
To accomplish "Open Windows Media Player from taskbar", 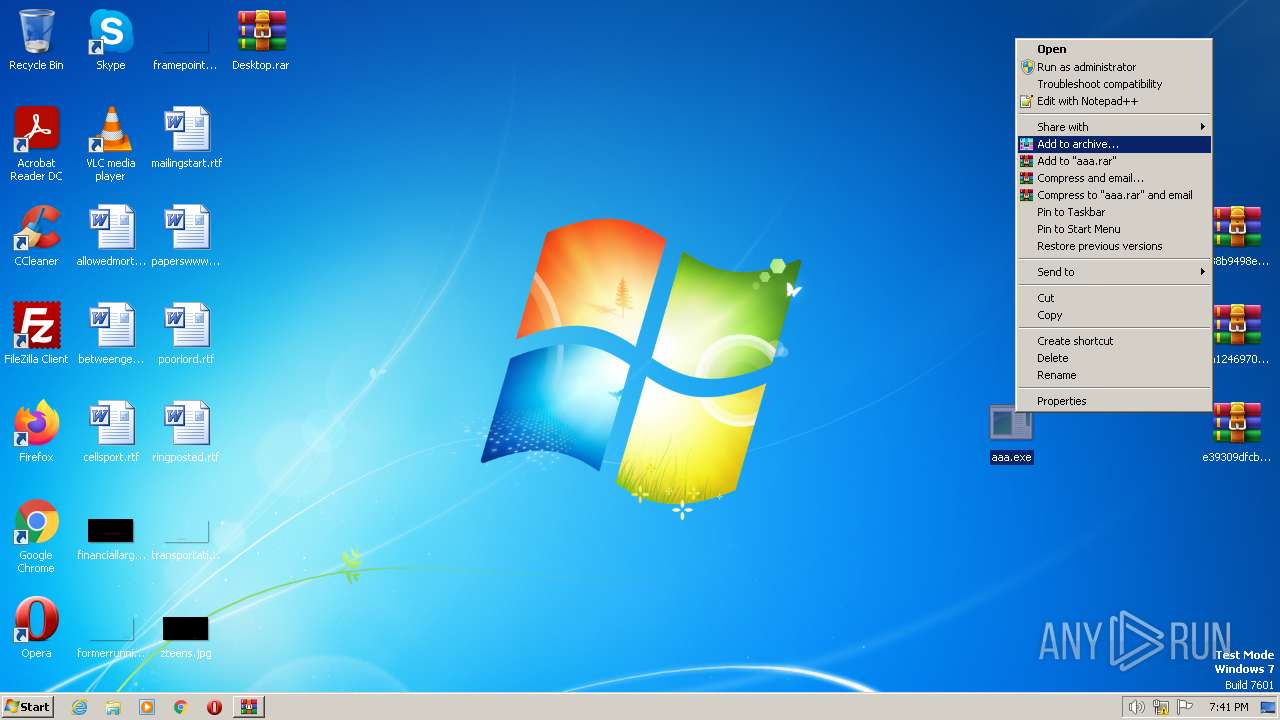I will click(x=147, y=707).
